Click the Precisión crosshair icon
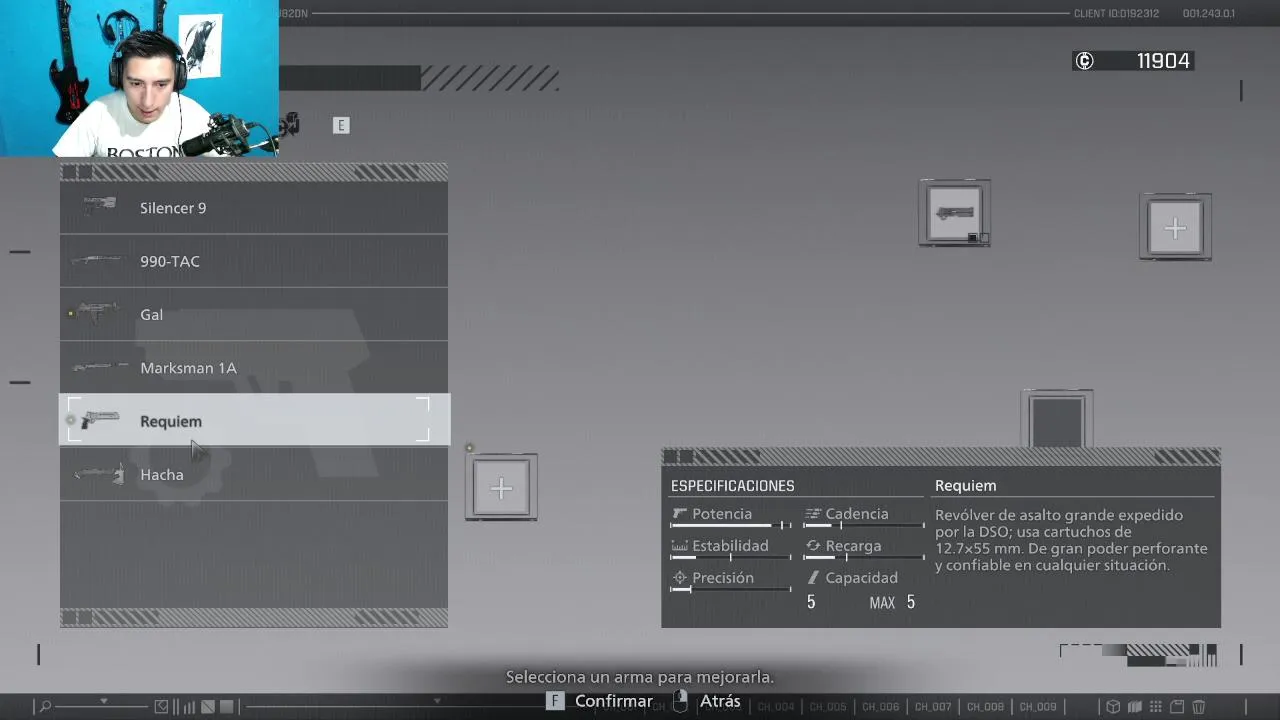The image size is (1280, 720). [680, 578]
